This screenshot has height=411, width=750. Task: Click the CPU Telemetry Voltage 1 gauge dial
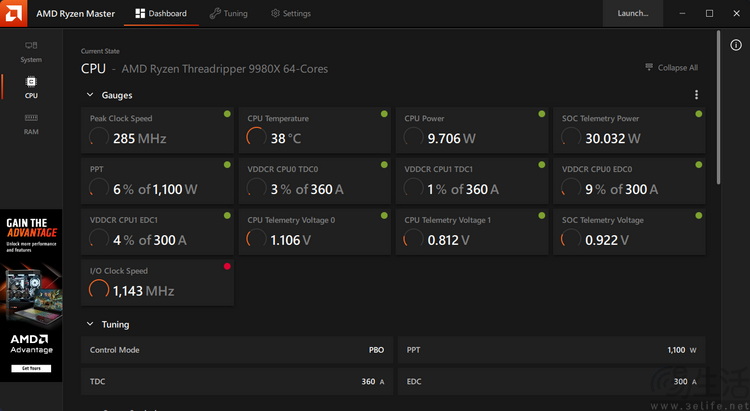413,239
